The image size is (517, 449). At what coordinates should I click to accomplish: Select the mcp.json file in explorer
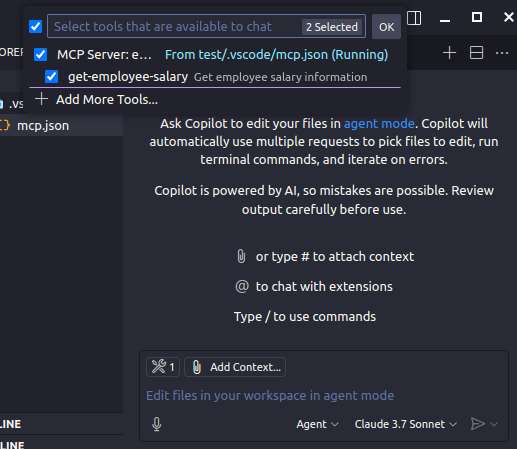[x=43, y=126]
